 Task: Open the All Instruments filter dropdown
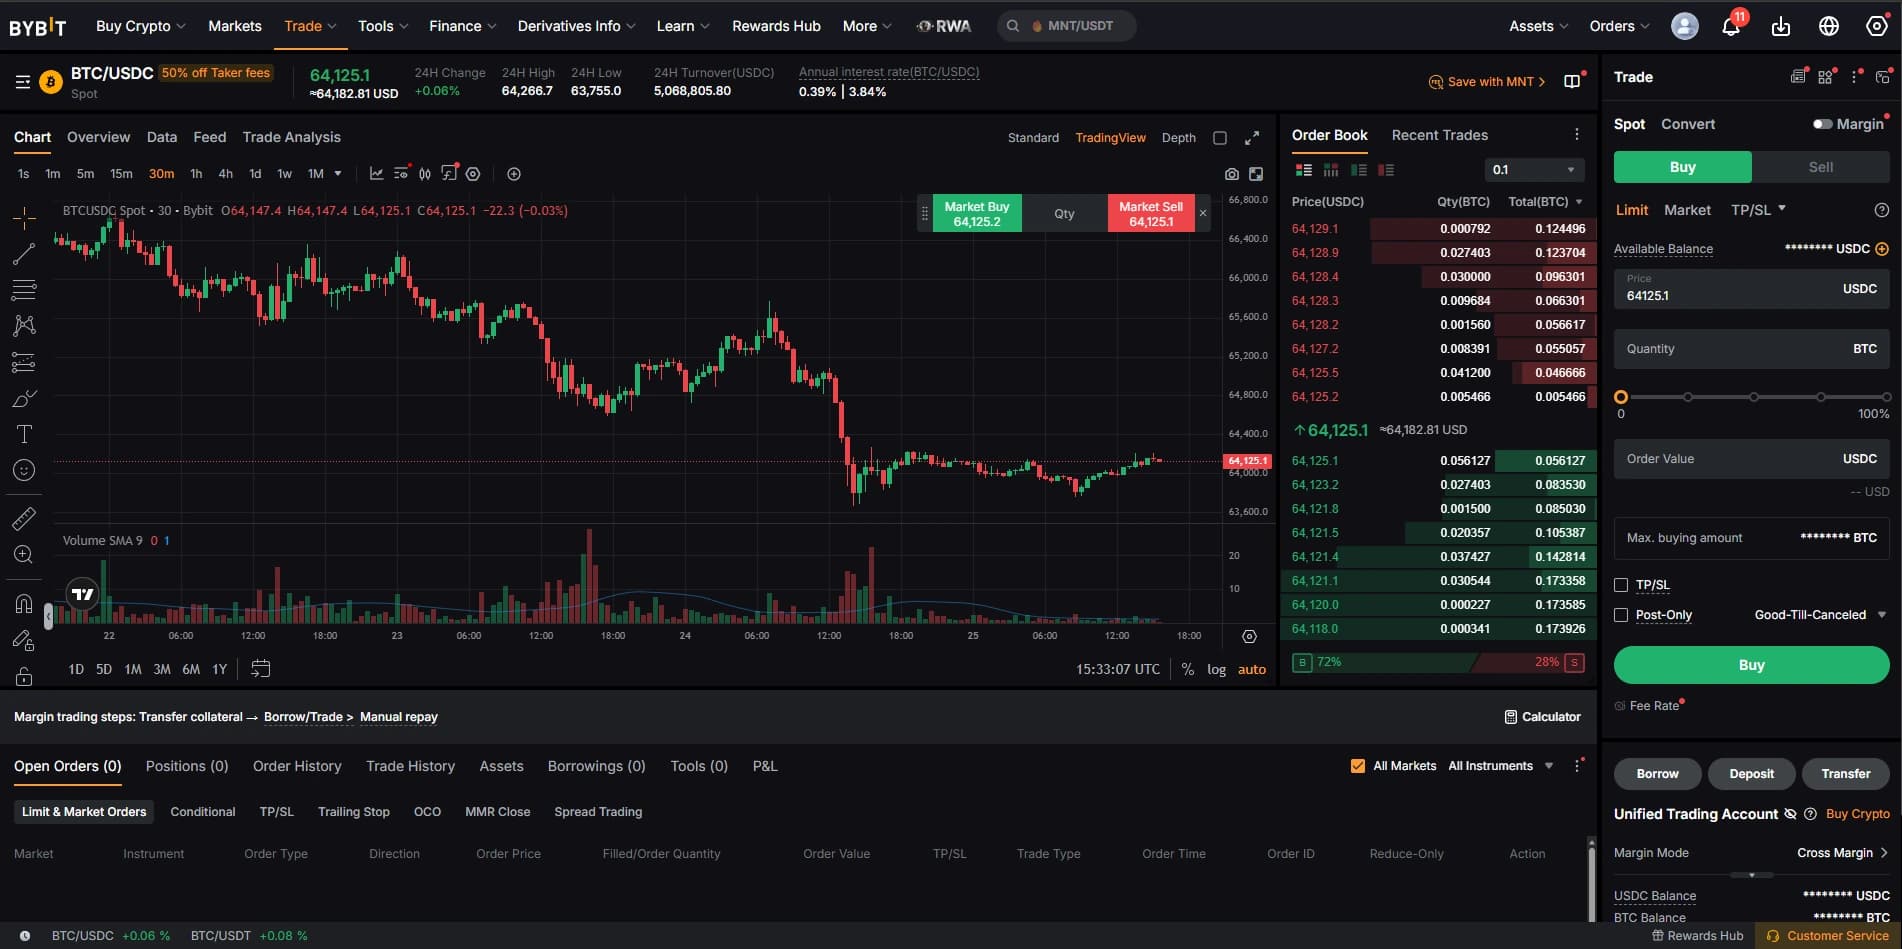[1500, 766]
